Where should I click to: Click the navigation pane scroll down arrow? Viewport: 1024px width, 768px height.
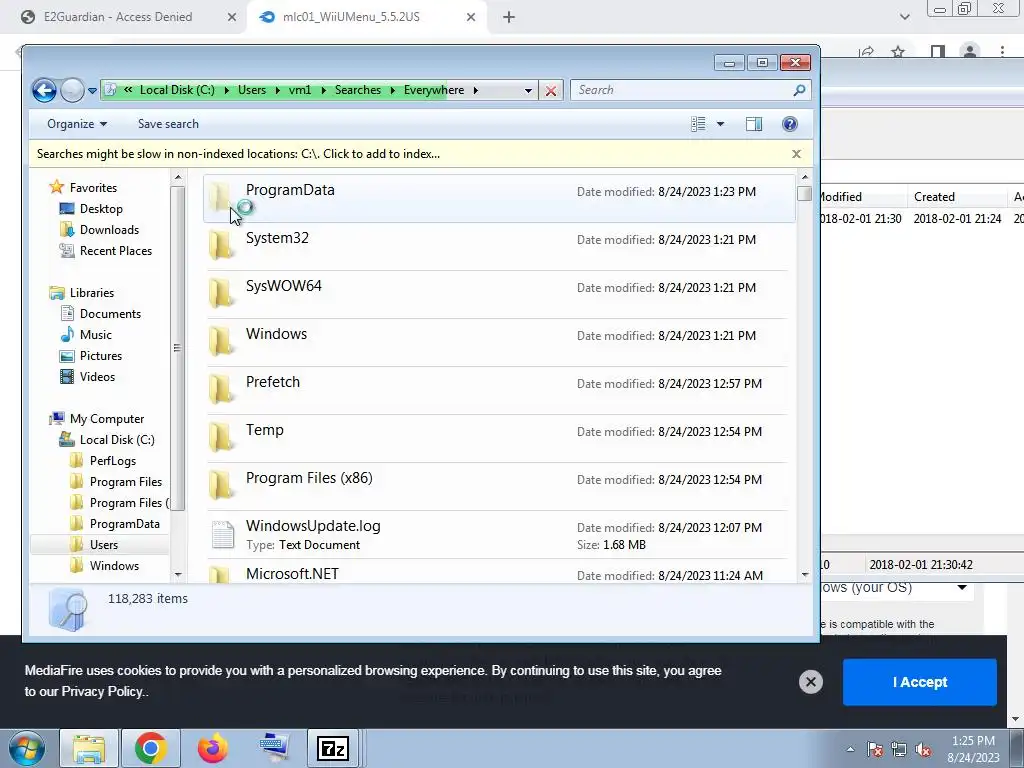tap(178, 575)
